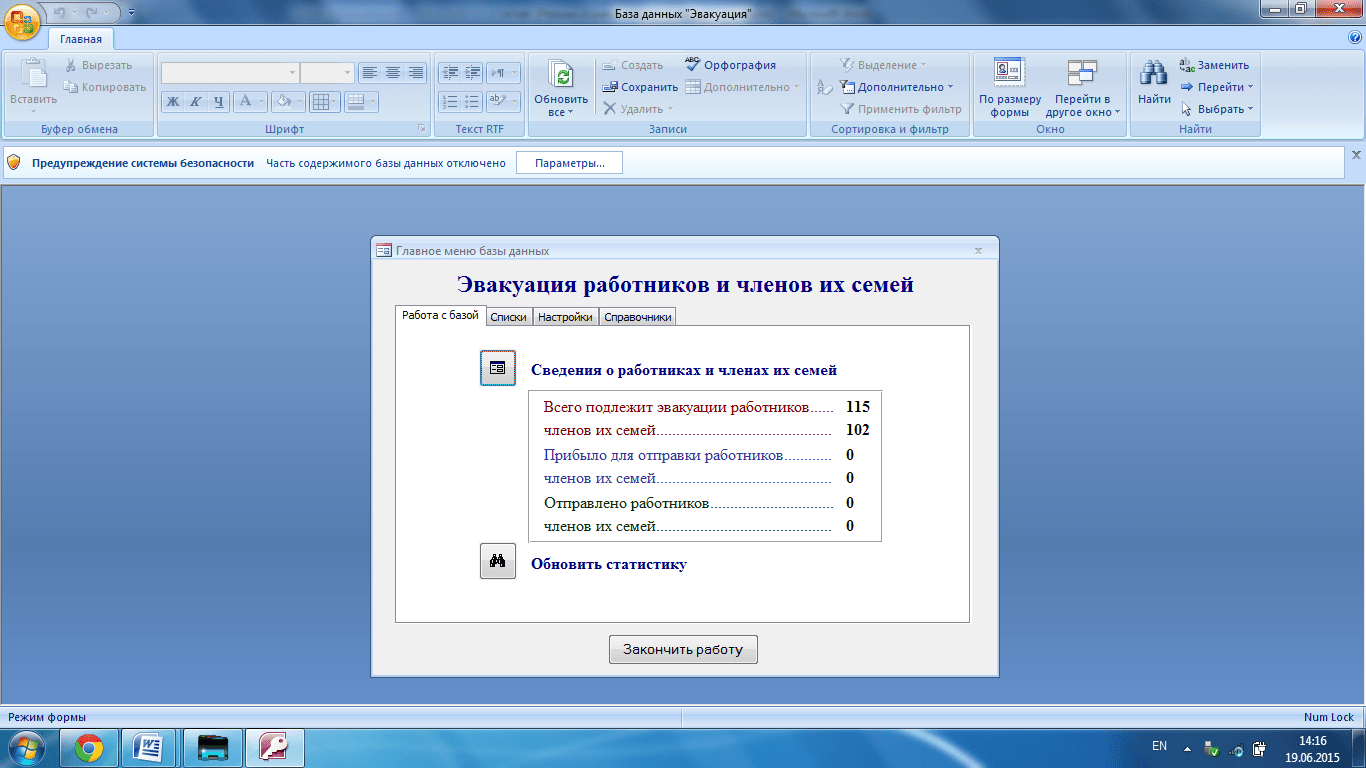Expand the Select (Выбрать) dropdown

tap(1216, 109)
